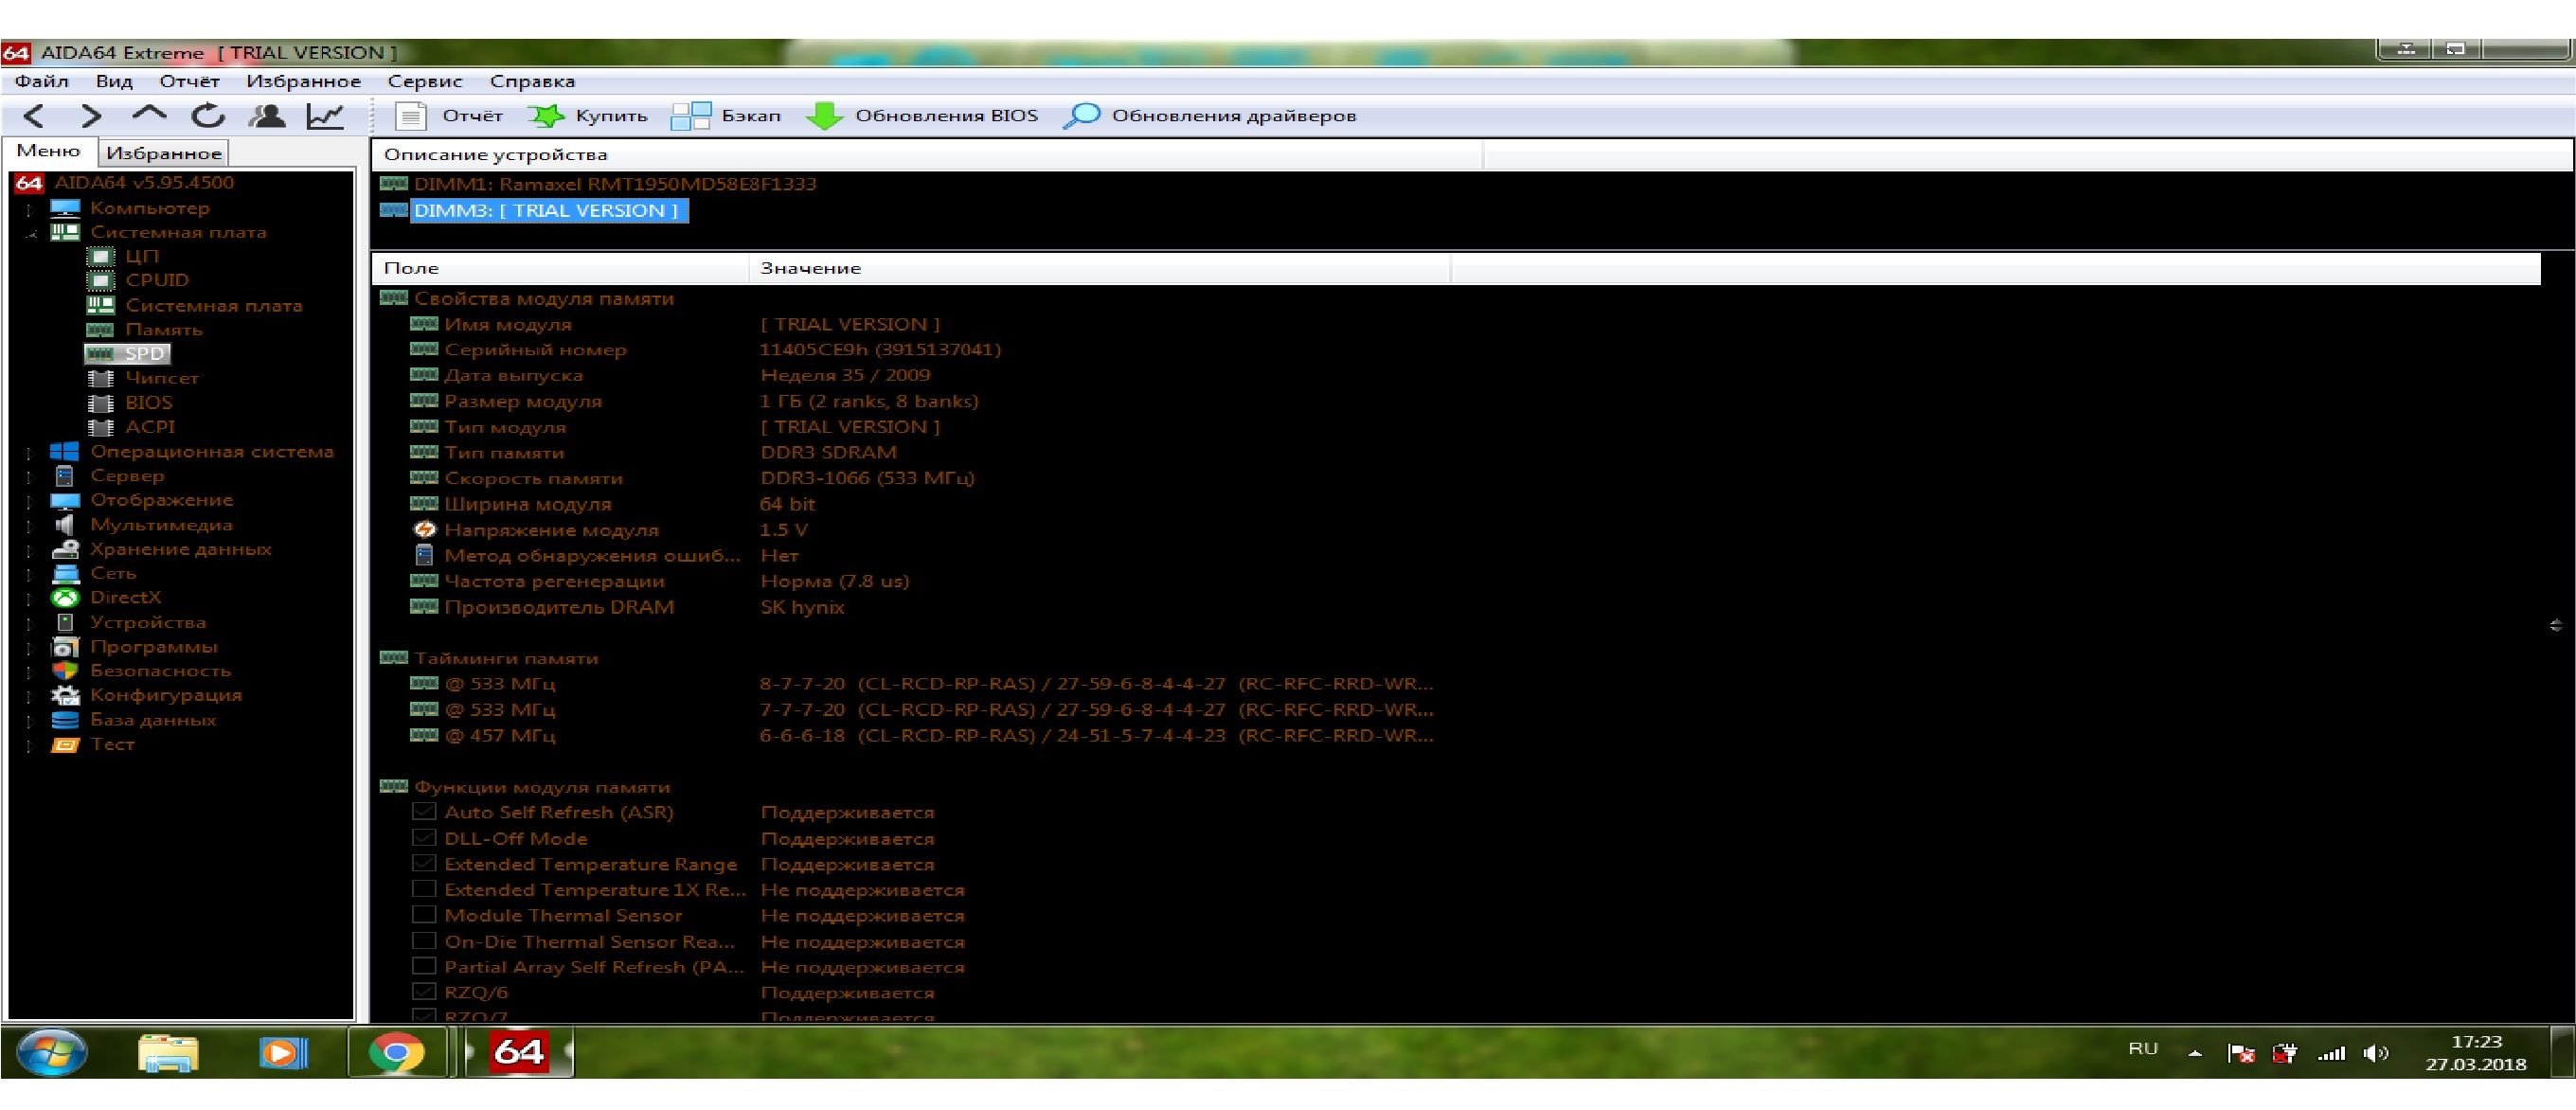
Task: Toggle the Auto Self Refresh (ASR) checkbox
Action: click(424, 812)
